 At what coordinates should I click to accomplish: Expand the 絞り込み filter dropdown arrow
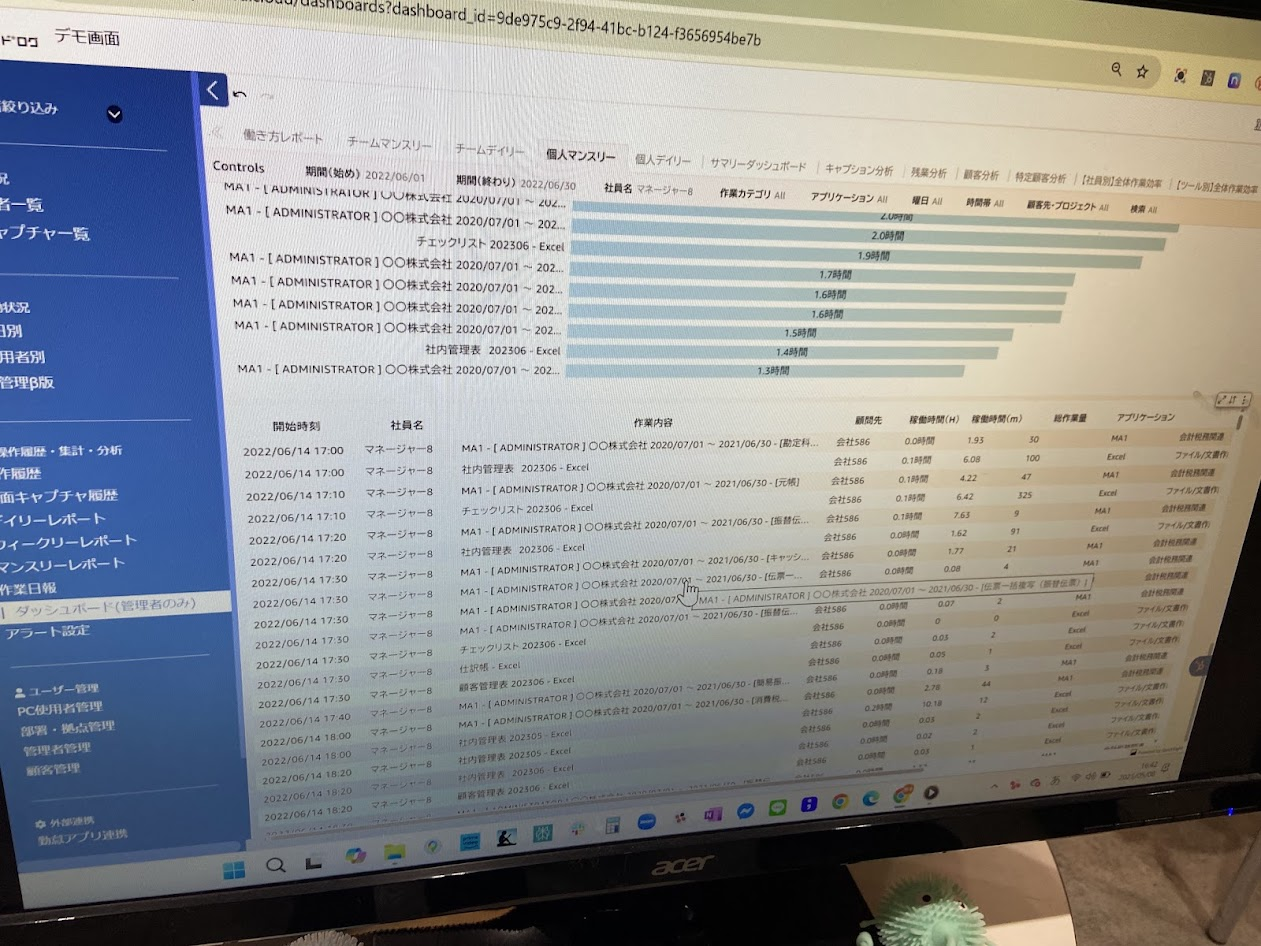click(x=114, y=114)
